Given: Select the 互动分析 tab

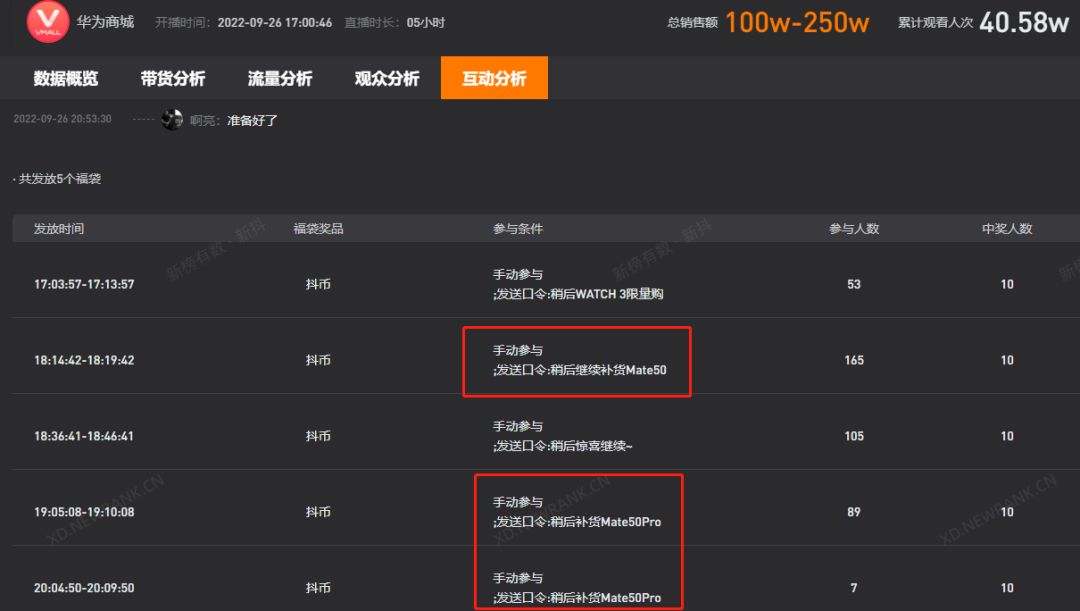Looking at the screenshot, I should 495,78.
